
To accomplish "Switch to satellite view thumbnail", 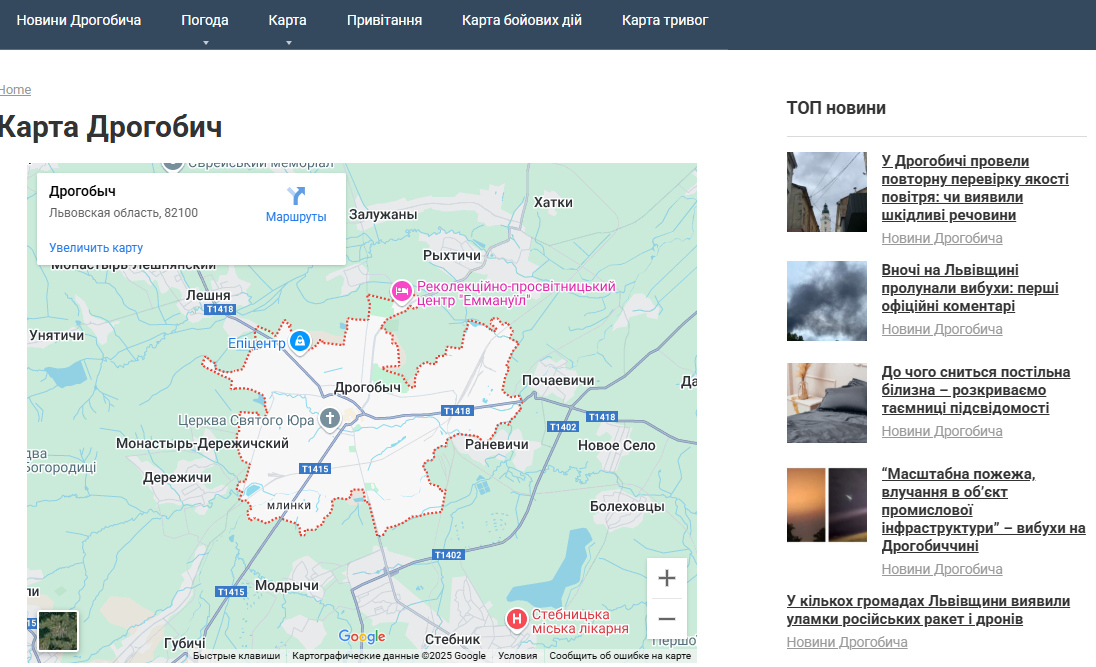I will coord(58,630).
